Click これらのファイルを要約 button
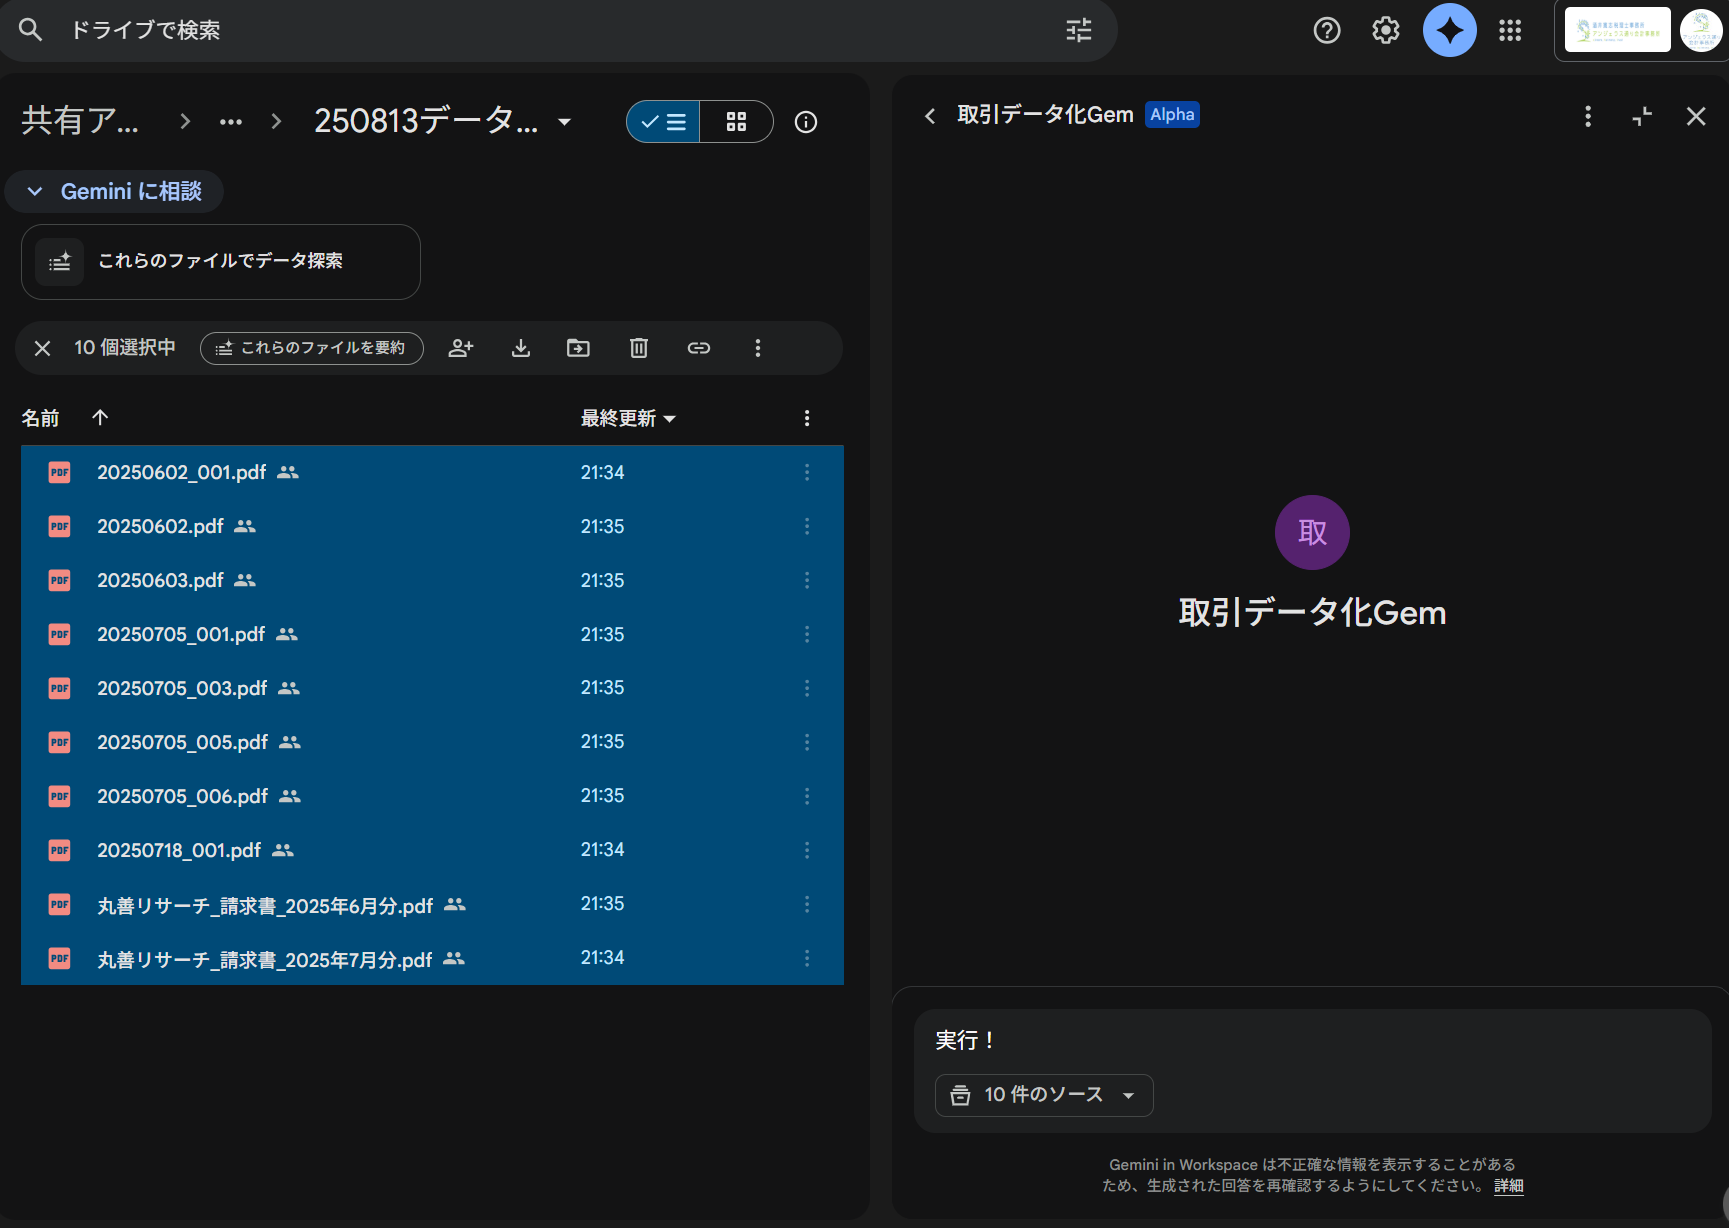Image resolution: width=1729 pixels, height=1228 pixels. click(x=312, y=348)
